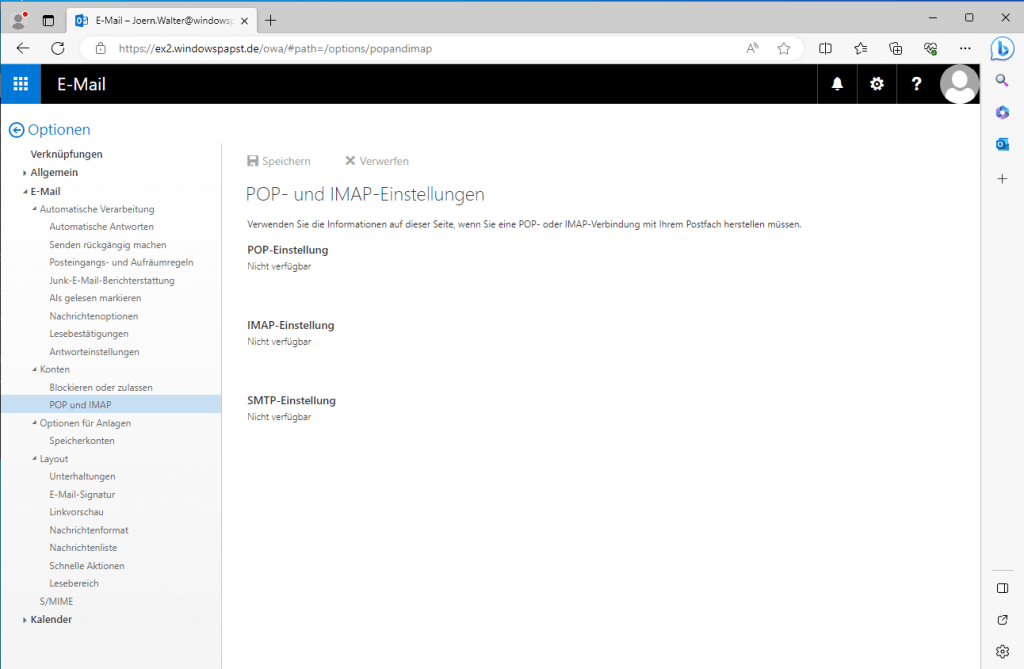1024x669 pixels.
Task: Click the profile avatar picture
Action: pos(959,84)
